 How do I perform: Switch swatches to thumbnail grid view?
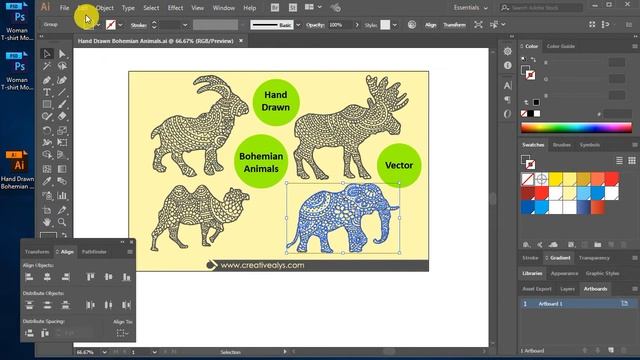[x=632, y=160]
